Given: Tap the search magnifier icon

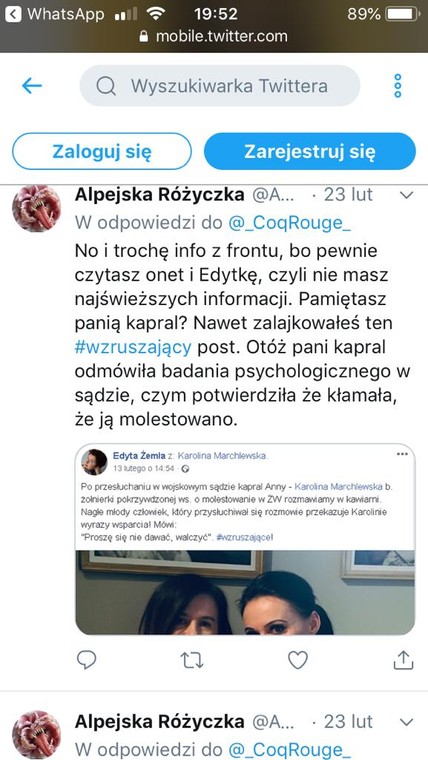Looking at the screenshot, I should click(x=106, y=86).
